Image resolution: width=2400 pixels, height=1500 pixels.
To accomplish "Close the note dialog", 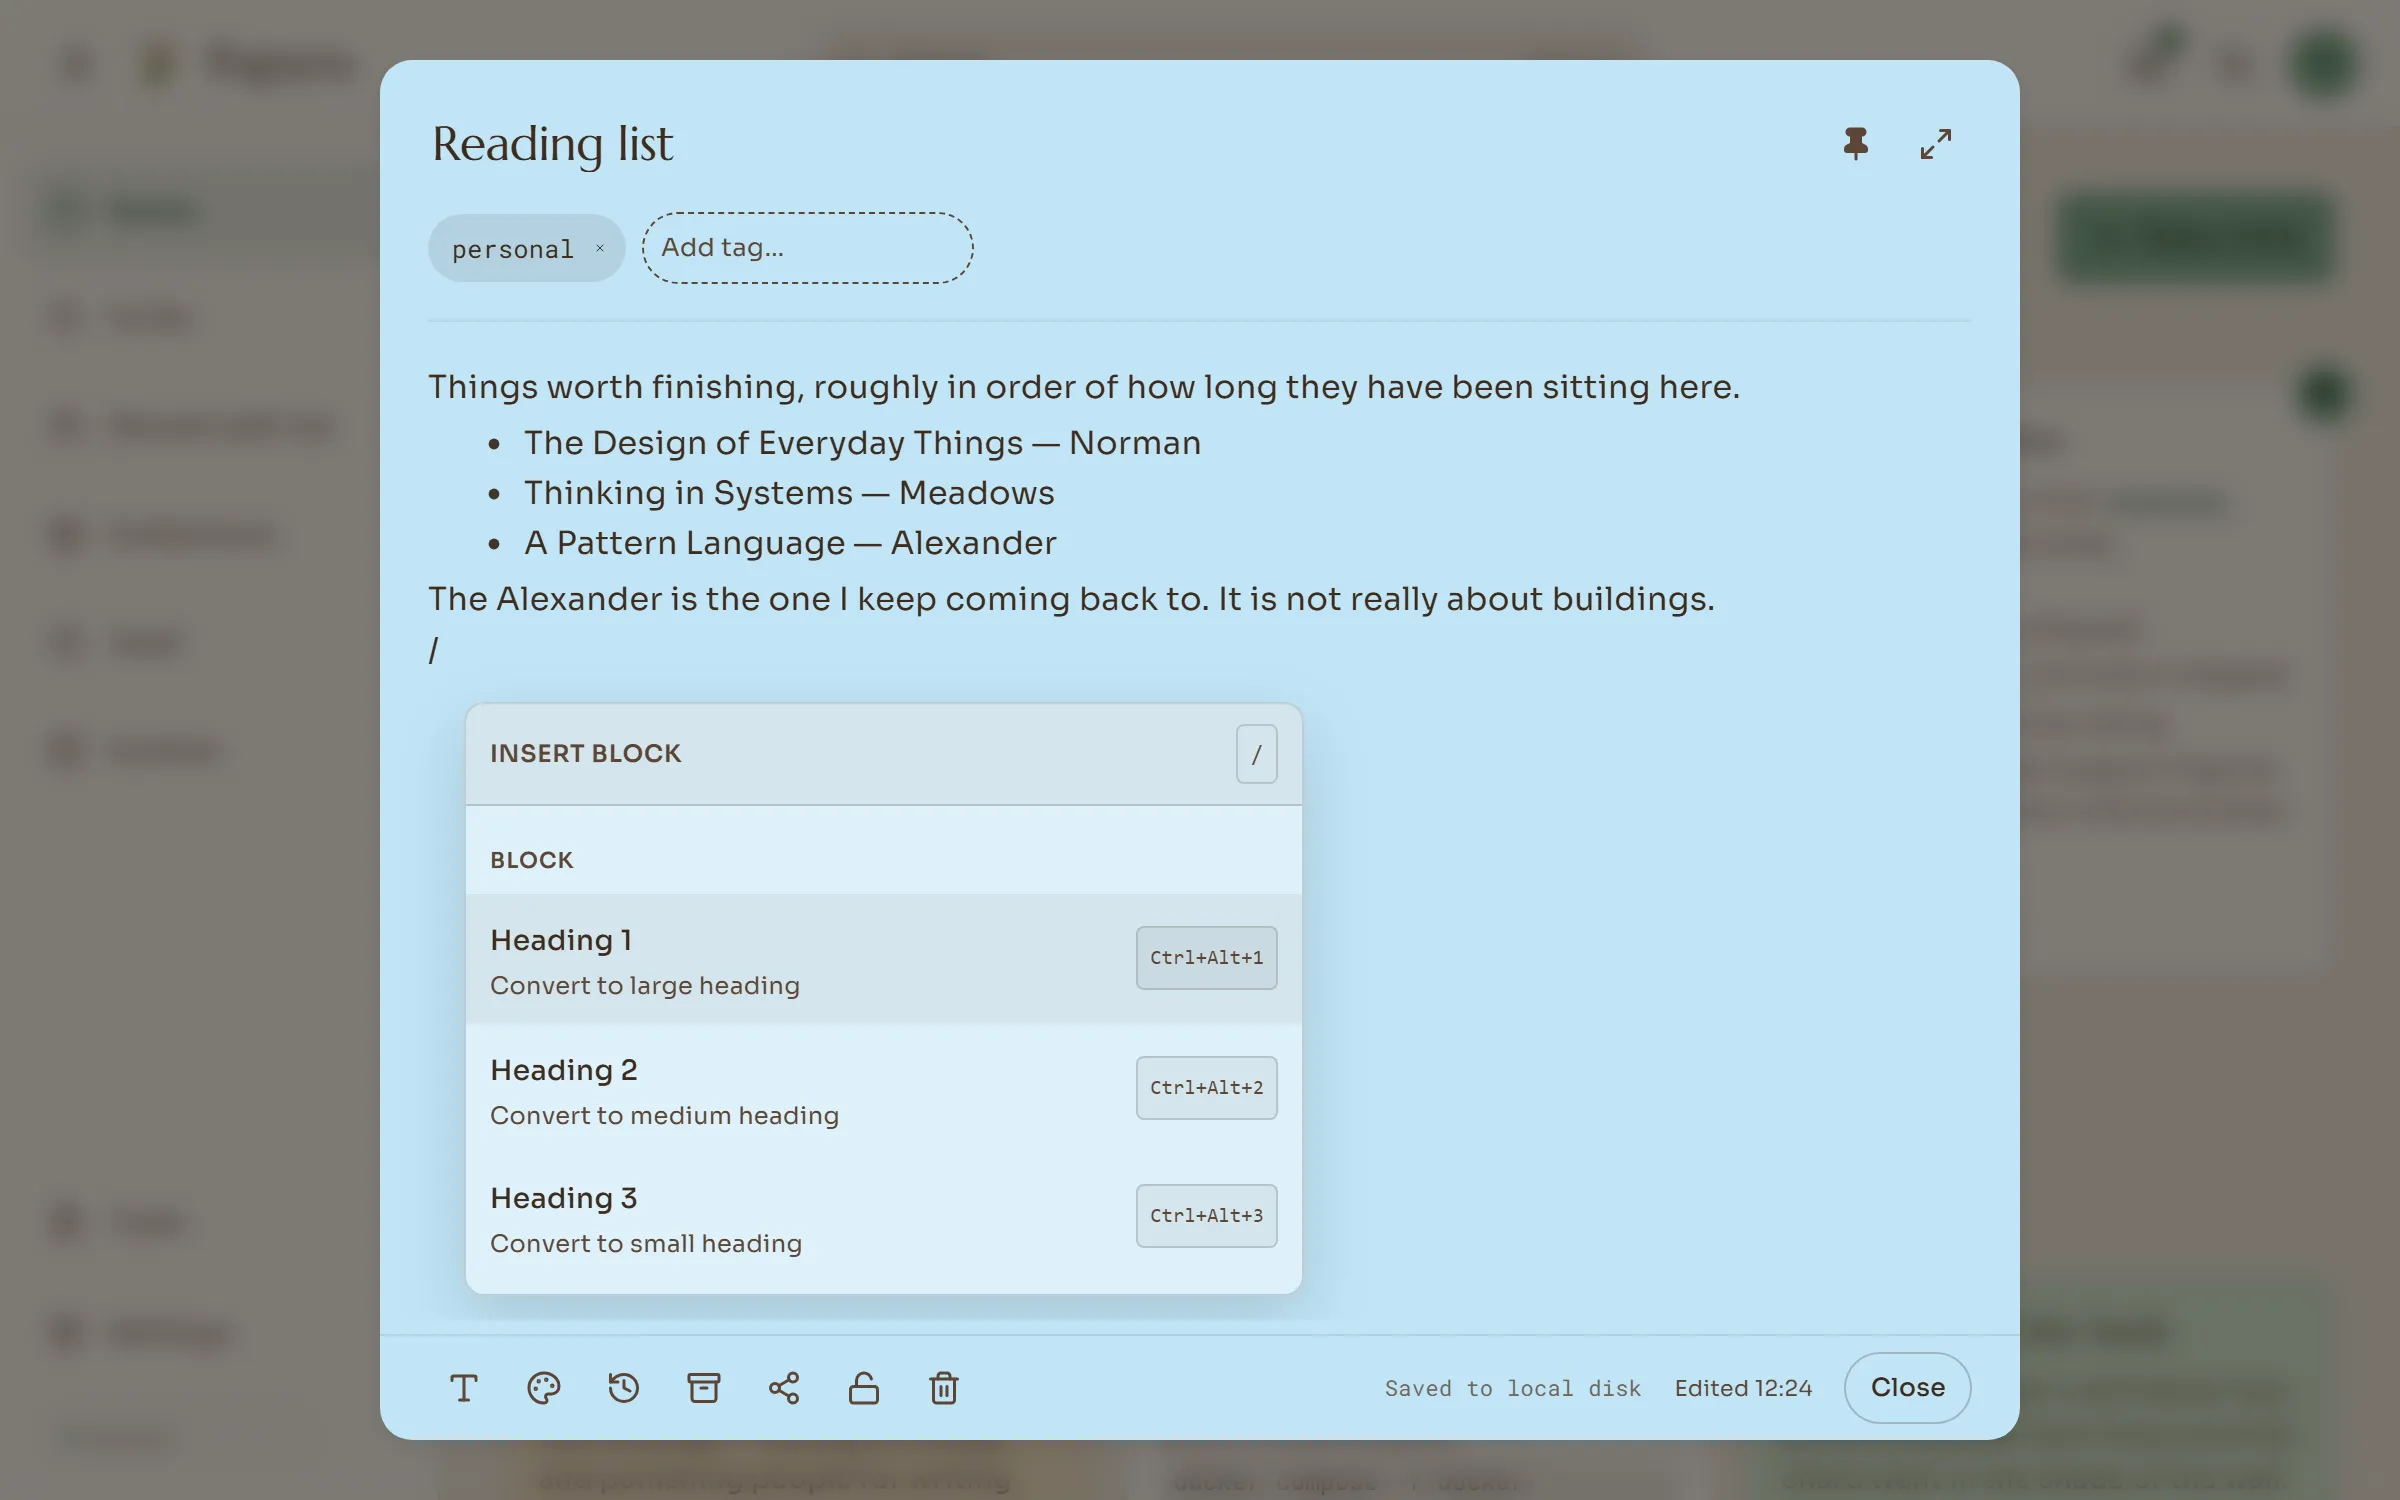I will click(x=1907, y=1388).
